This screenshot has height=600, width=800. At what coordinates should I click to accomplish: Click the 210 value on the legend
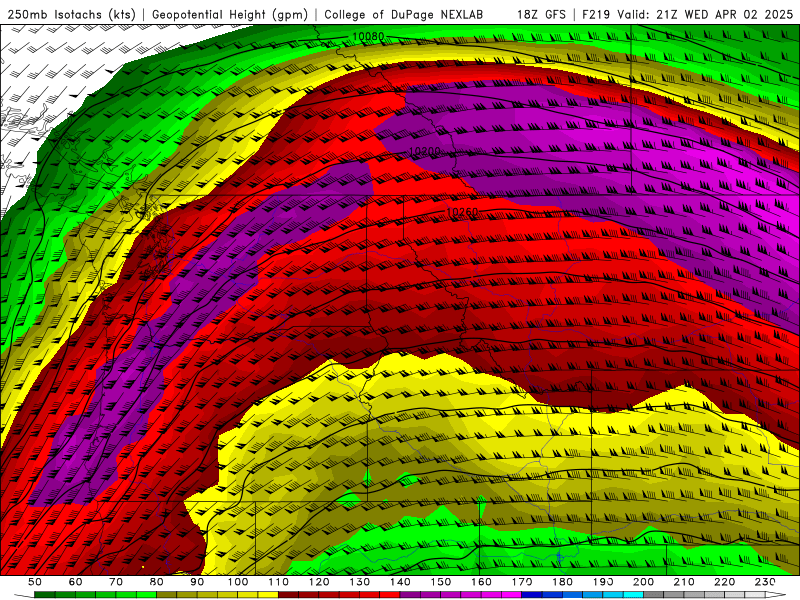[x=684, y=582]
